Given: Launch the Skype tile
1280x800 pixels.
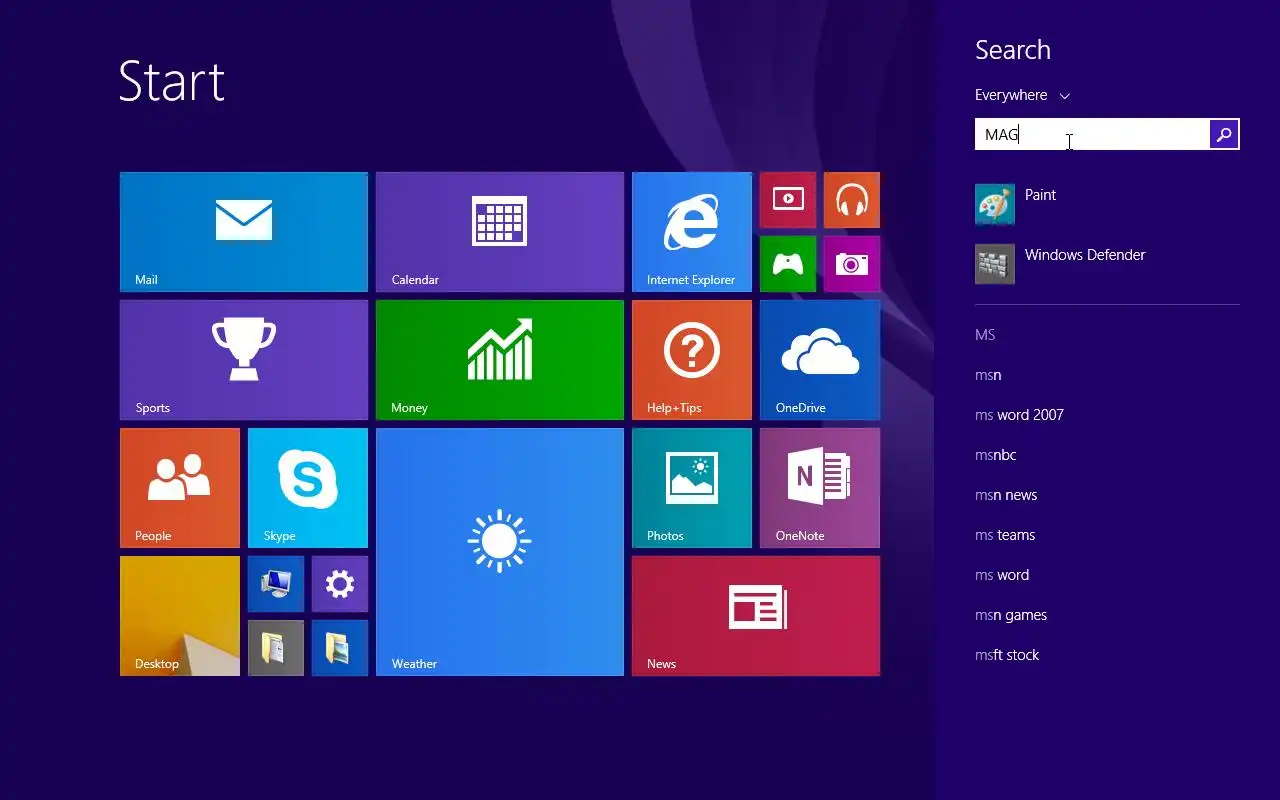Looking at the screenshot, I should click(x=308, y=488).
